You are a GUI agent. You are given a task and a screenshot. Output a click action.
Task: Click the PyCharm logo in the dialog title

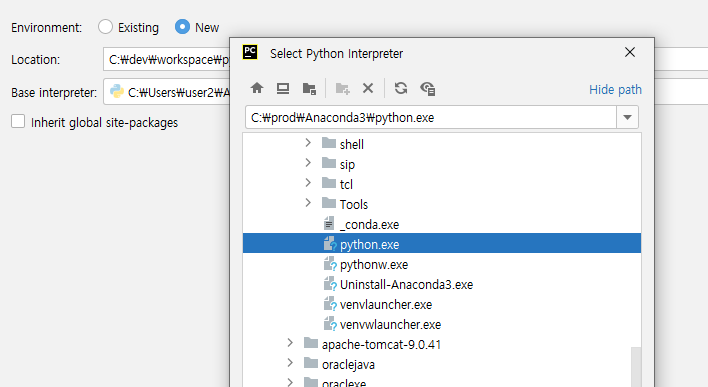click(x=250, y=52)
